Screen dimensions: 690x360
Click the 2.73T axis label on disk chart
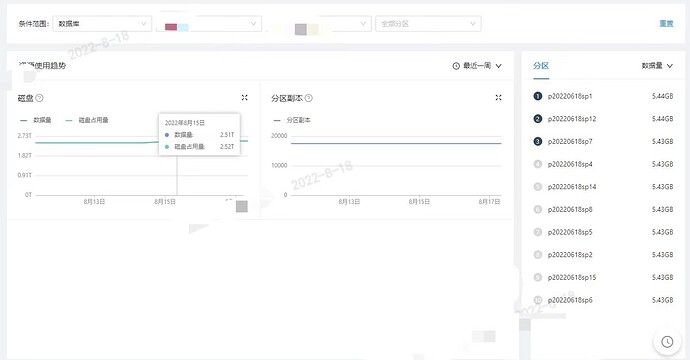coord(25,136)
